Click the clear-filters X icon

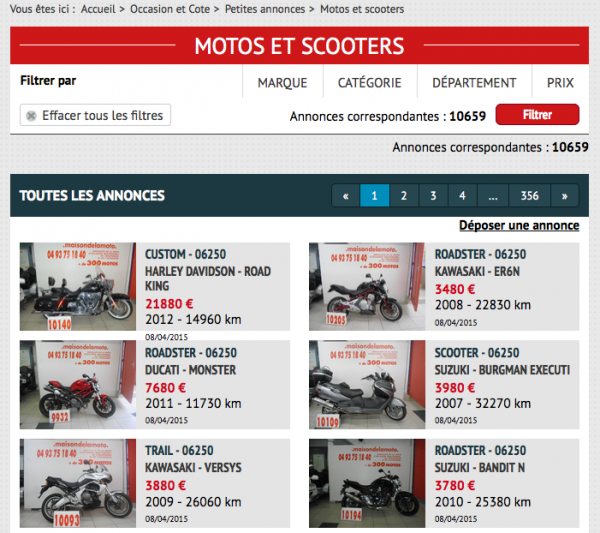pos(31,115)
